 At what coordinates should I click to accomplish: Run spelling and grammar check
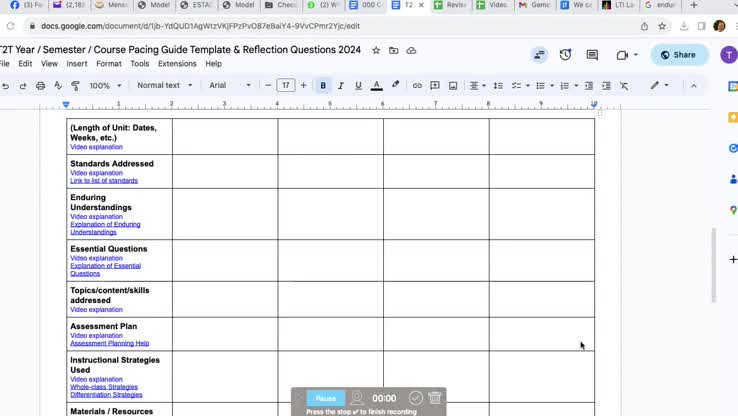point(58,86)
